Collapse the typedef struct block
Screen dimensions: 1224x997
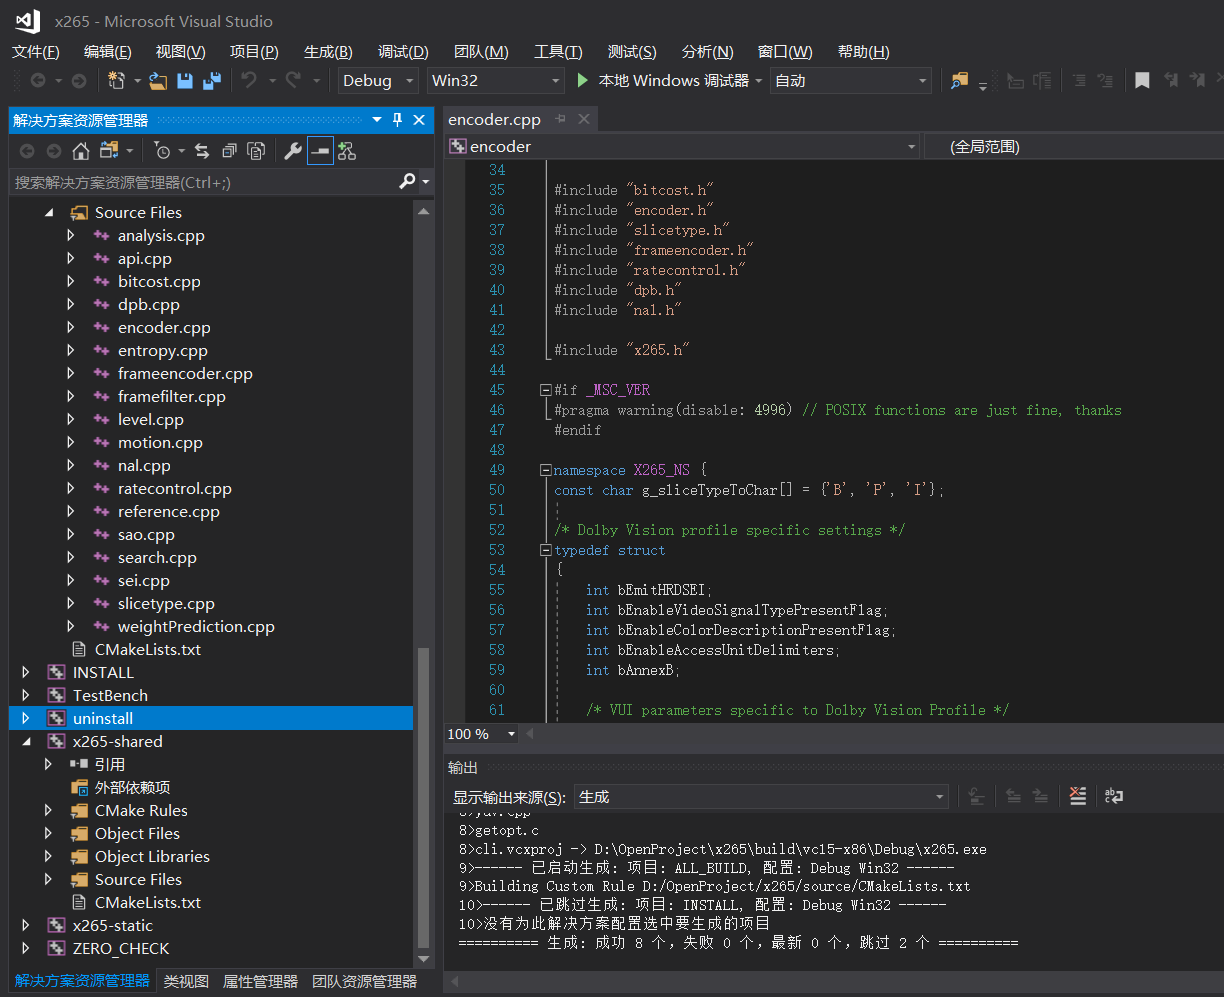(x=545, y=550)
